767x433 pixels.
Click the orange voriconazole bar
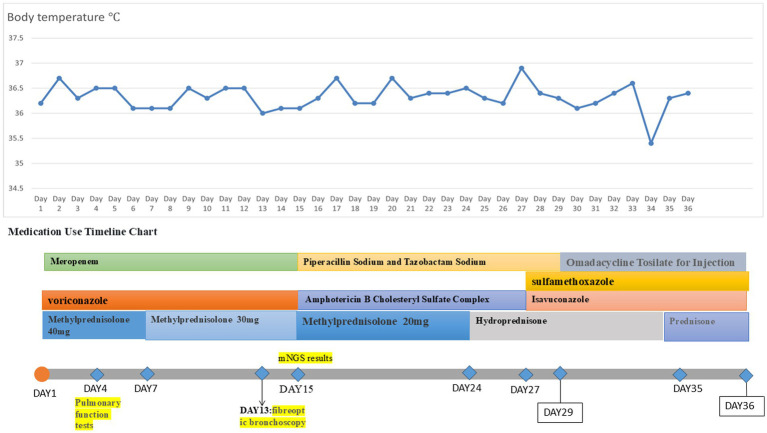pyautogui.click(x=170, y=300)
